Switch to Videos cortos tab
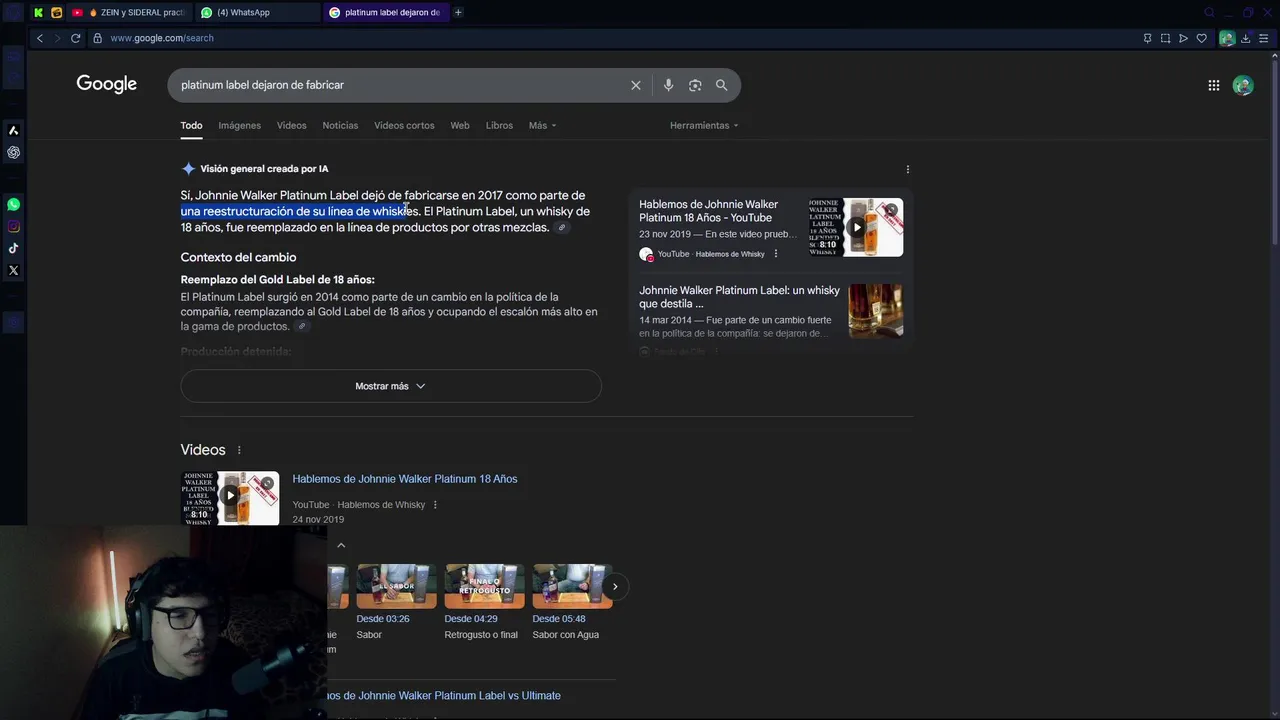The width and height of the screenshot is (1280, 720). 404,125
